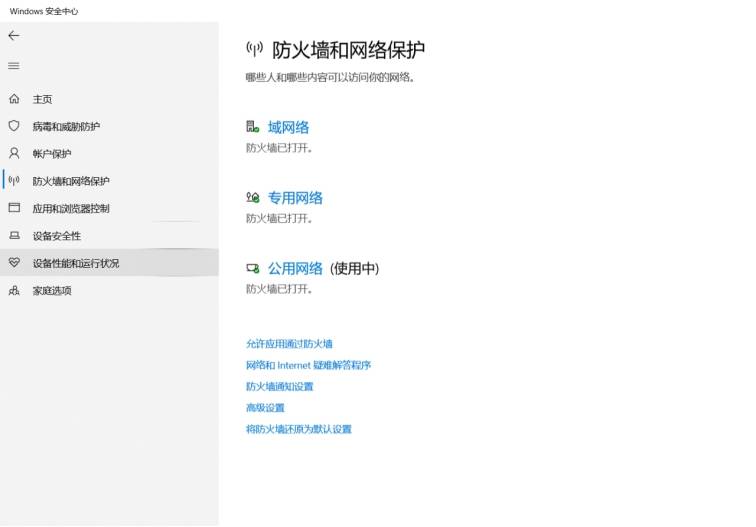756x527 pixels.
Task: Click the (使用中) label after 公用网络
Action: [355, 268]
